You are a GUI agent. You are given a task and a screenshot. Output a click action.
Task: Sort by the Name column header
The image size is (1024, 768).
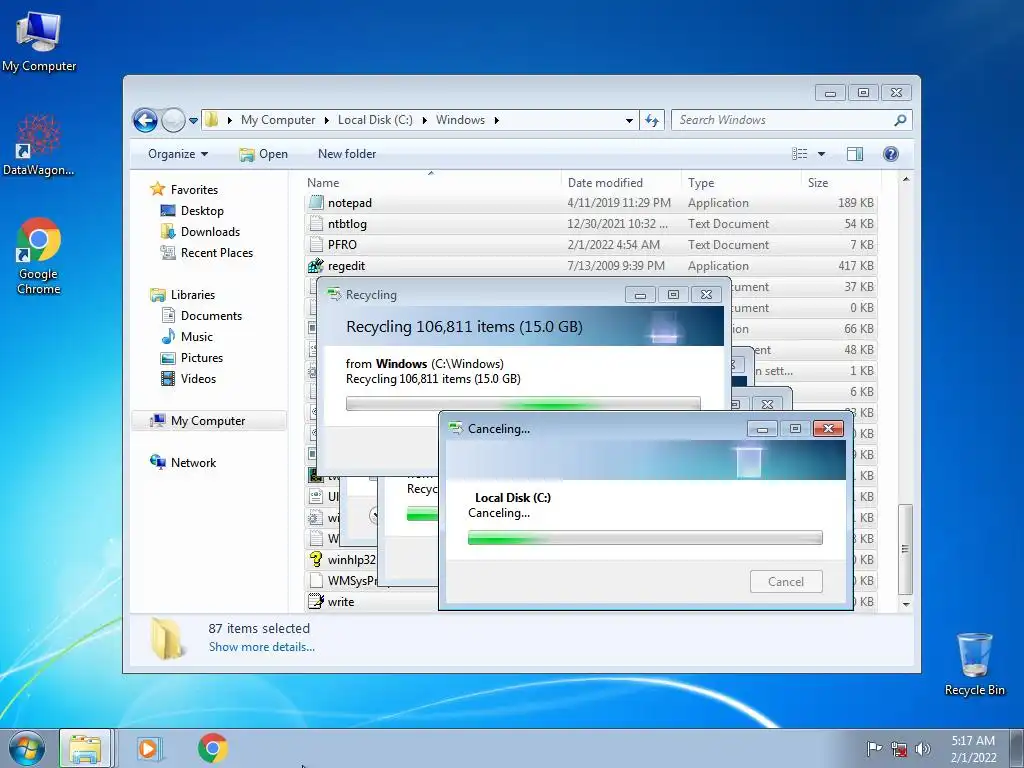(x=432, y=183)
